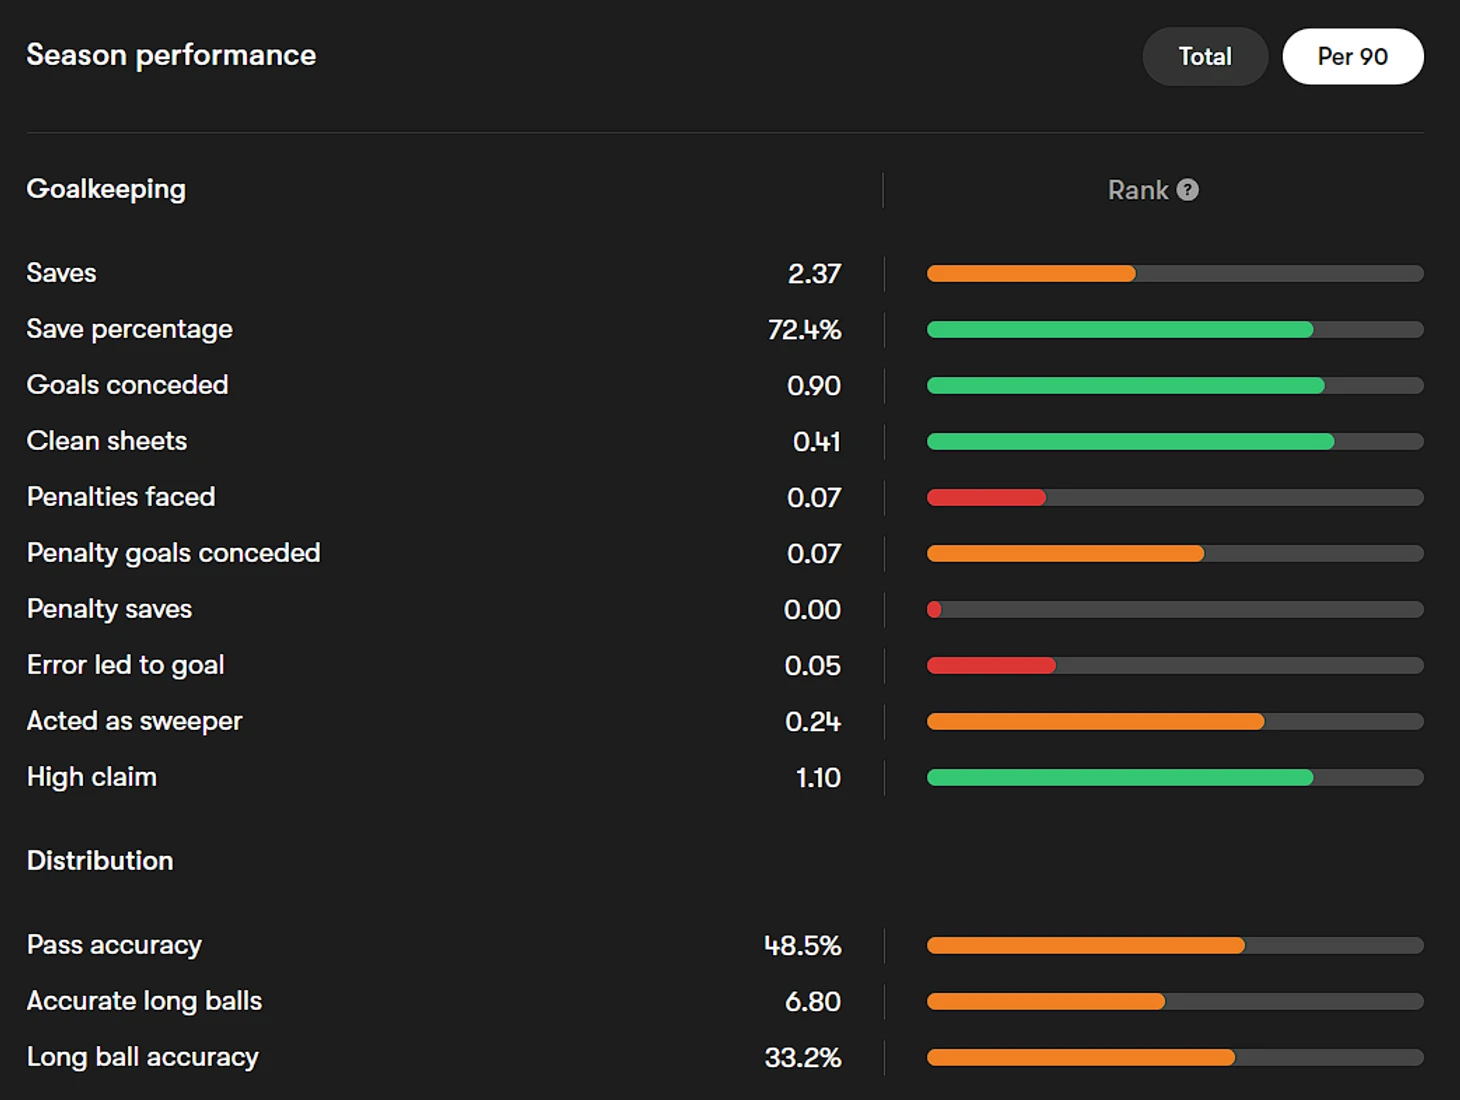Click the Acted as sweeper label
Screen dimensions: 1460x1100
click(134, 721)
